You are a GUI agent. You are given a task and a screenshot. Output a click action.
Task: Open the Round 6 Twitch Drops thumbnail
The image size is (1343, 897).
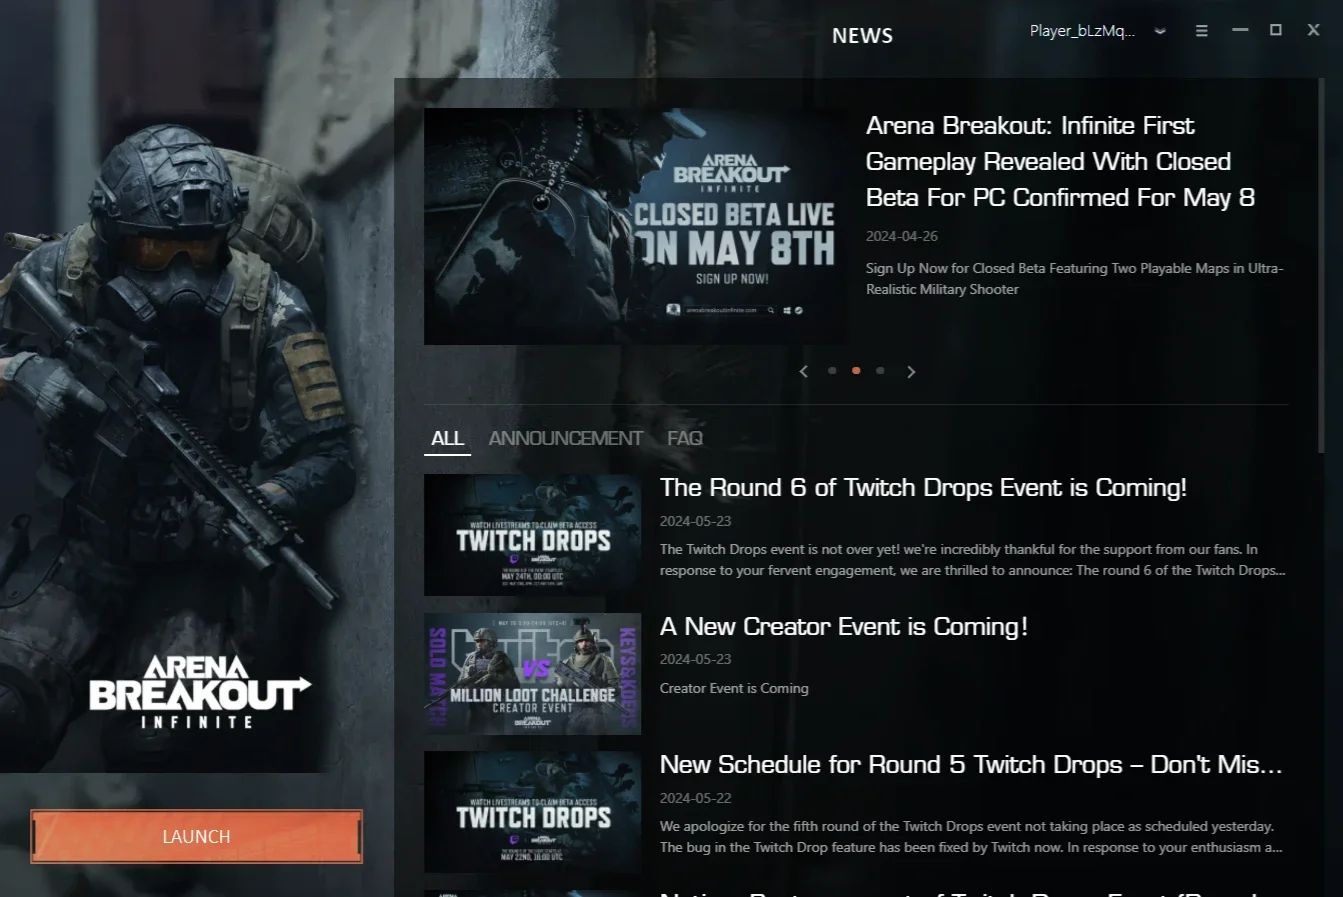532,535
